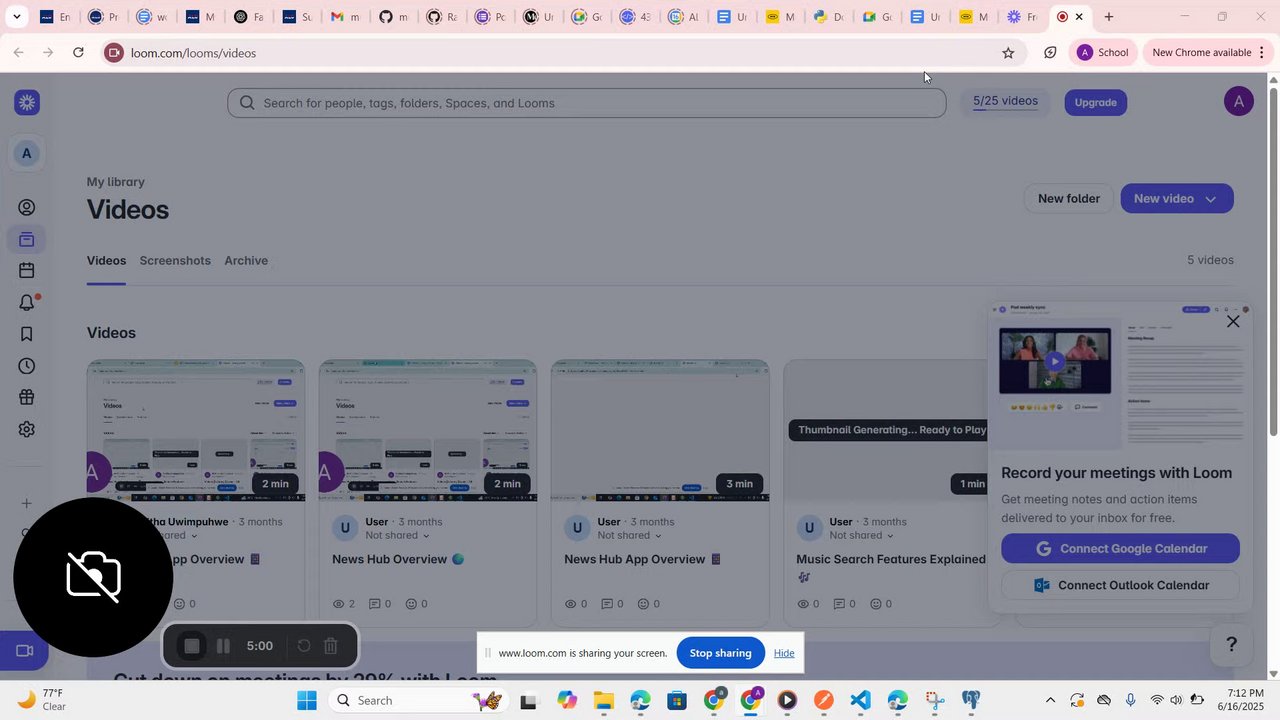Viewport: 1280px width, 720px height.
Task: Open the Notifications bell icon
Action: tap(27, 302)
